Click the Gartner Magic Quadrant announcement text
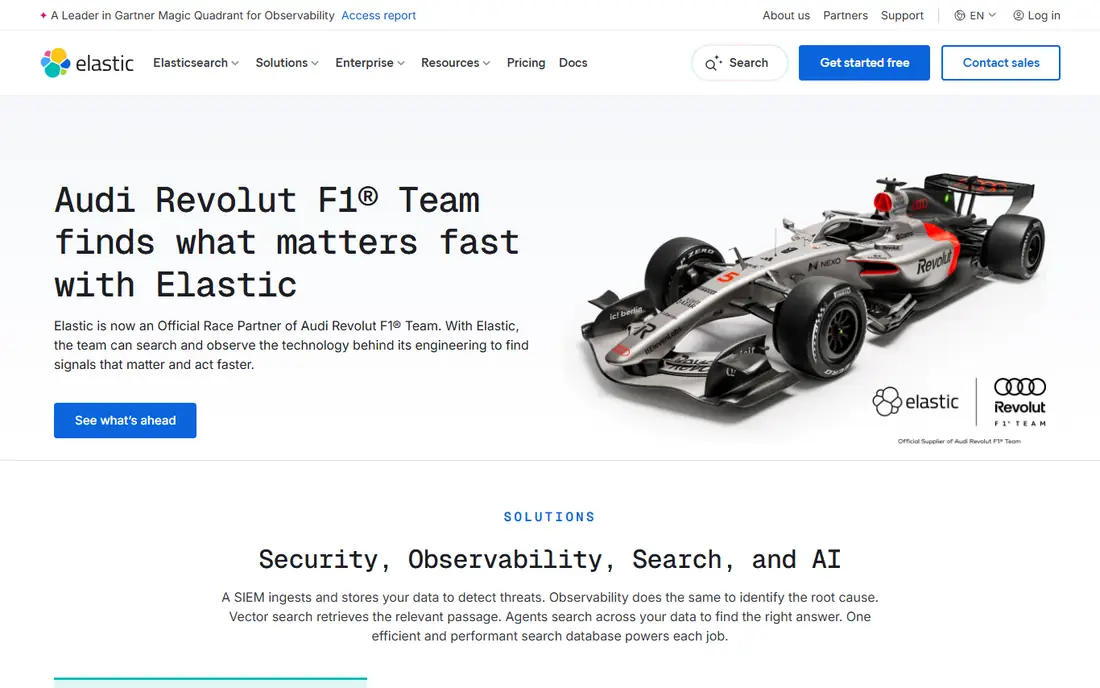The image size is (1100, 688). [x=193, y=15]
